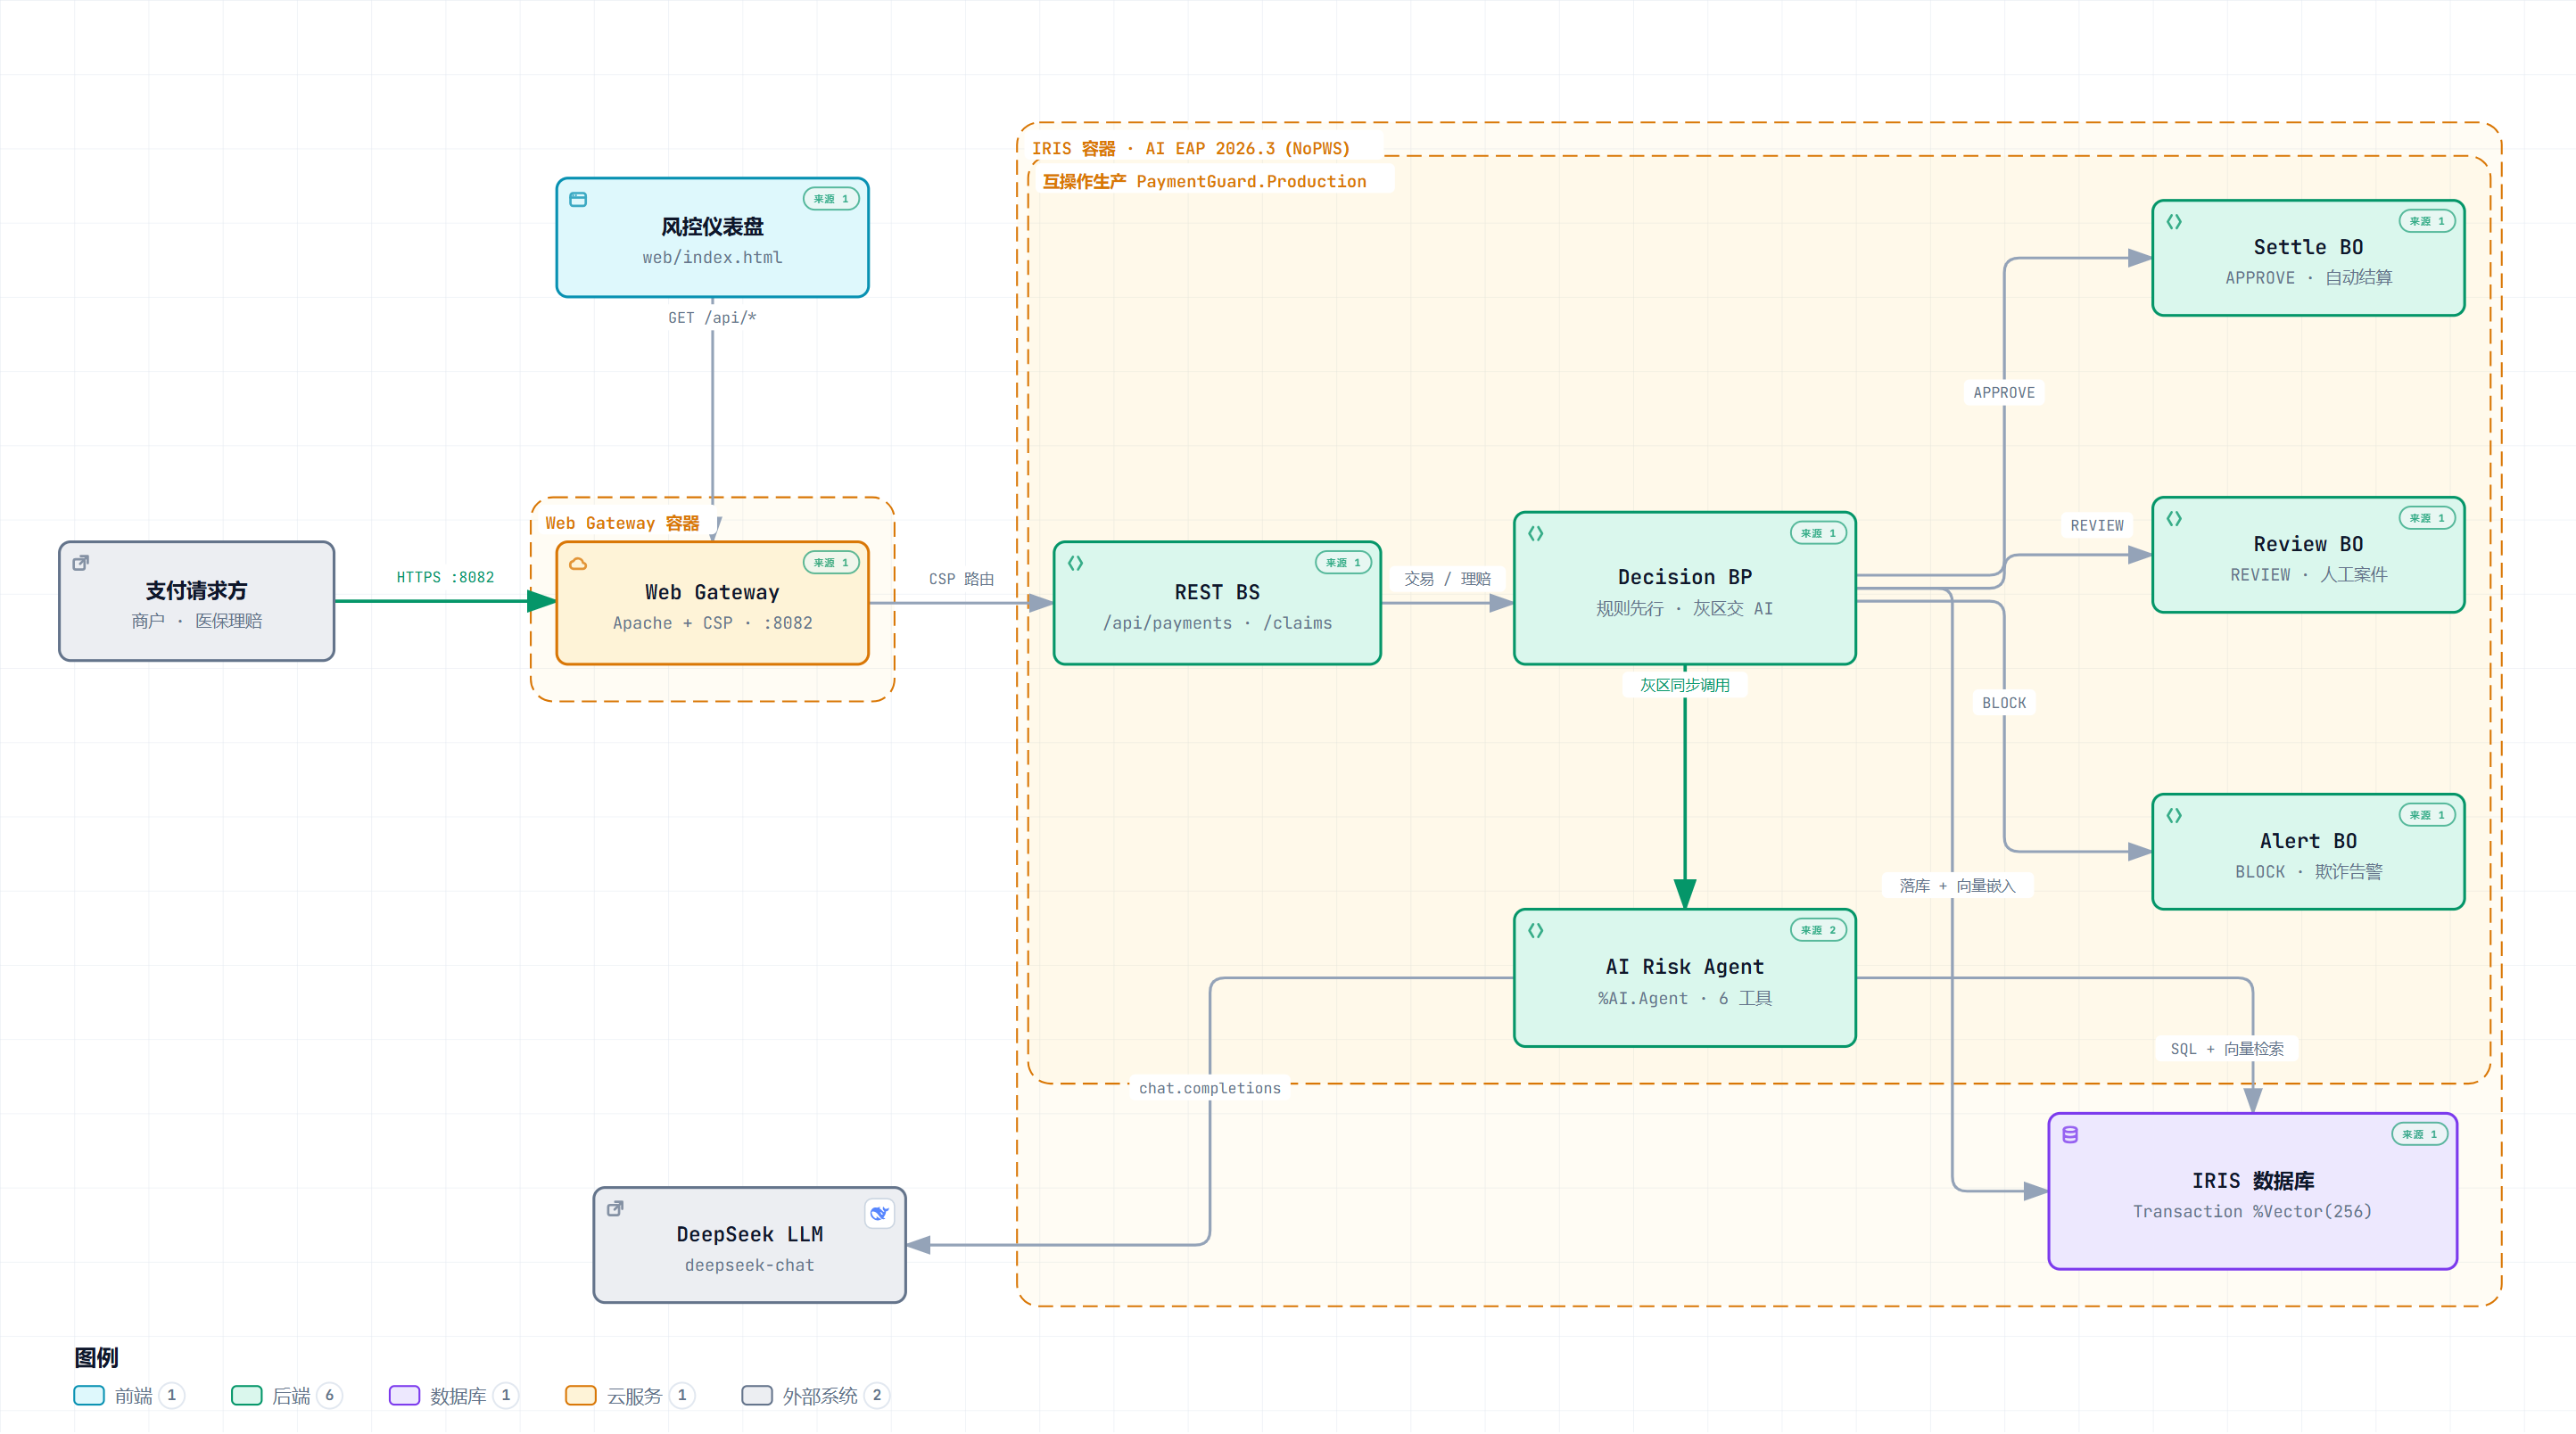Select the DeepSeek LLM node title
The height and width of the screenshot is (1434, 2576).
[750, 1234]
